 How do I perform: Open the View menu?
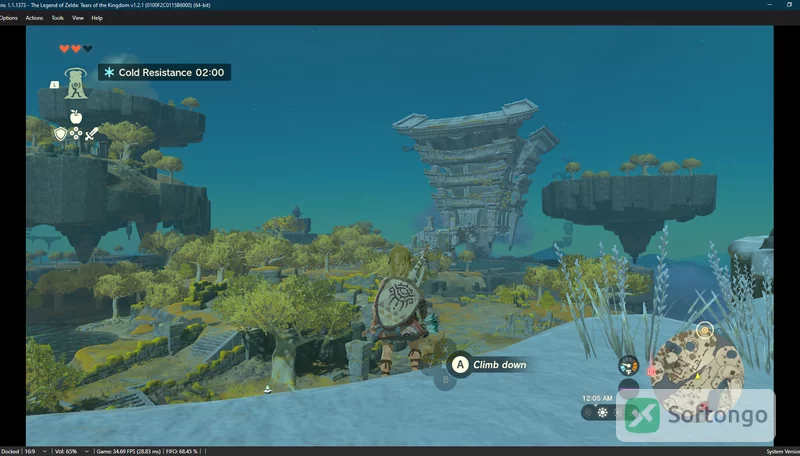pos(78,18)
